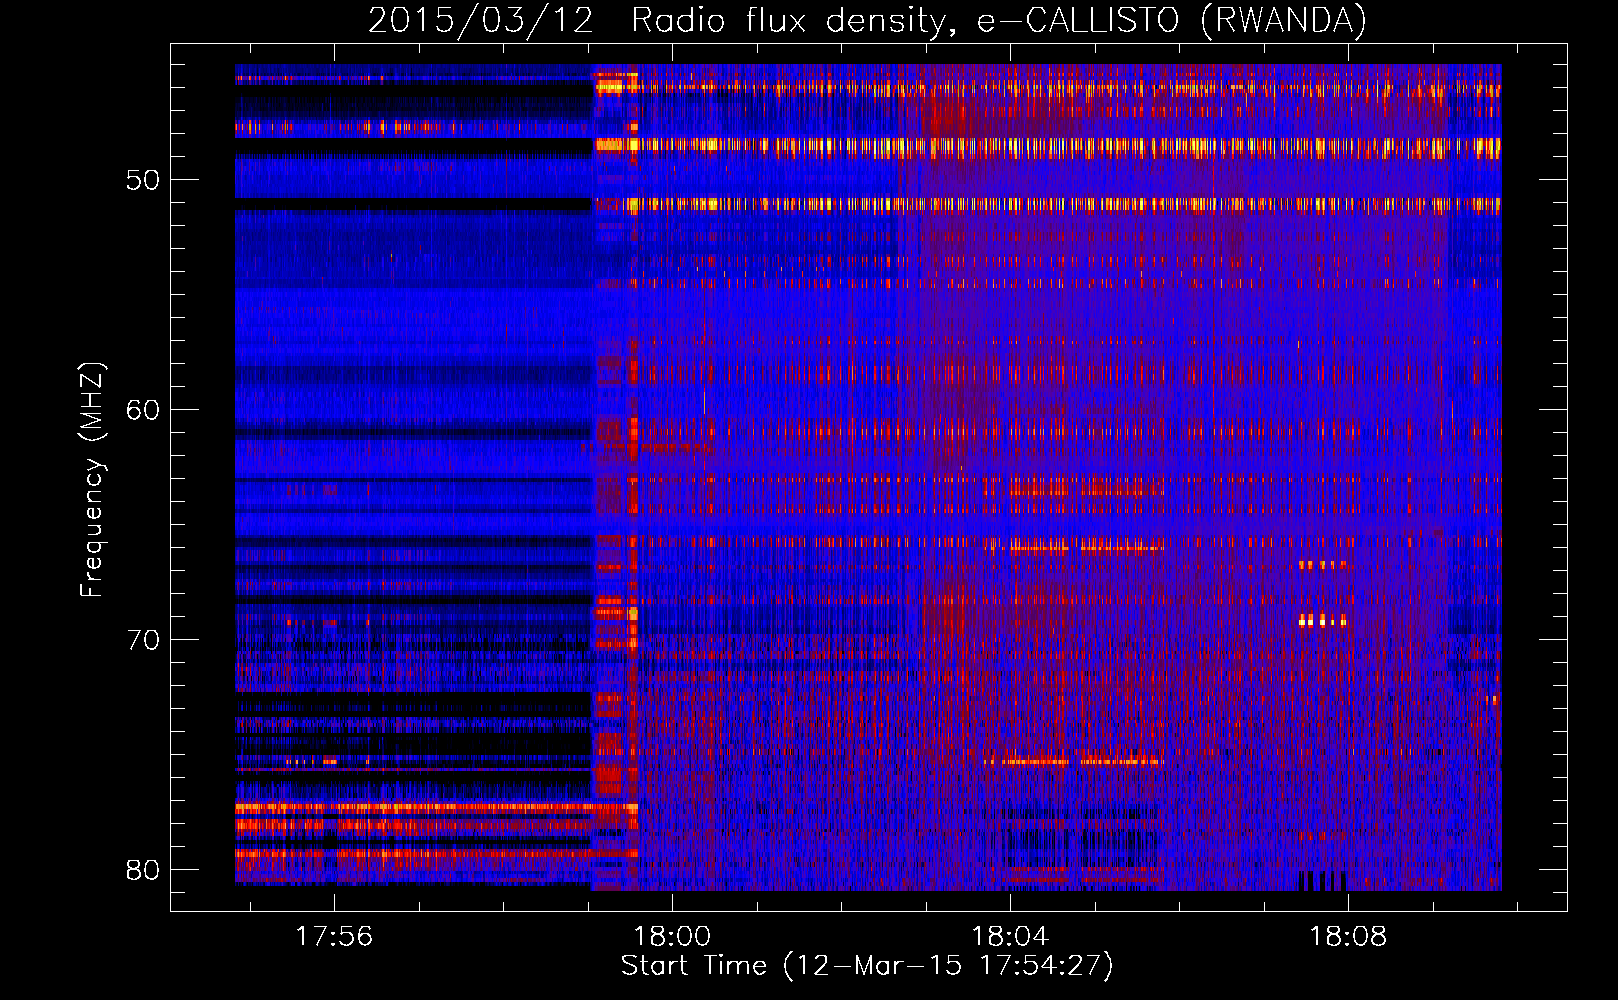Click the "17:56" time tick label

point(334,936)
